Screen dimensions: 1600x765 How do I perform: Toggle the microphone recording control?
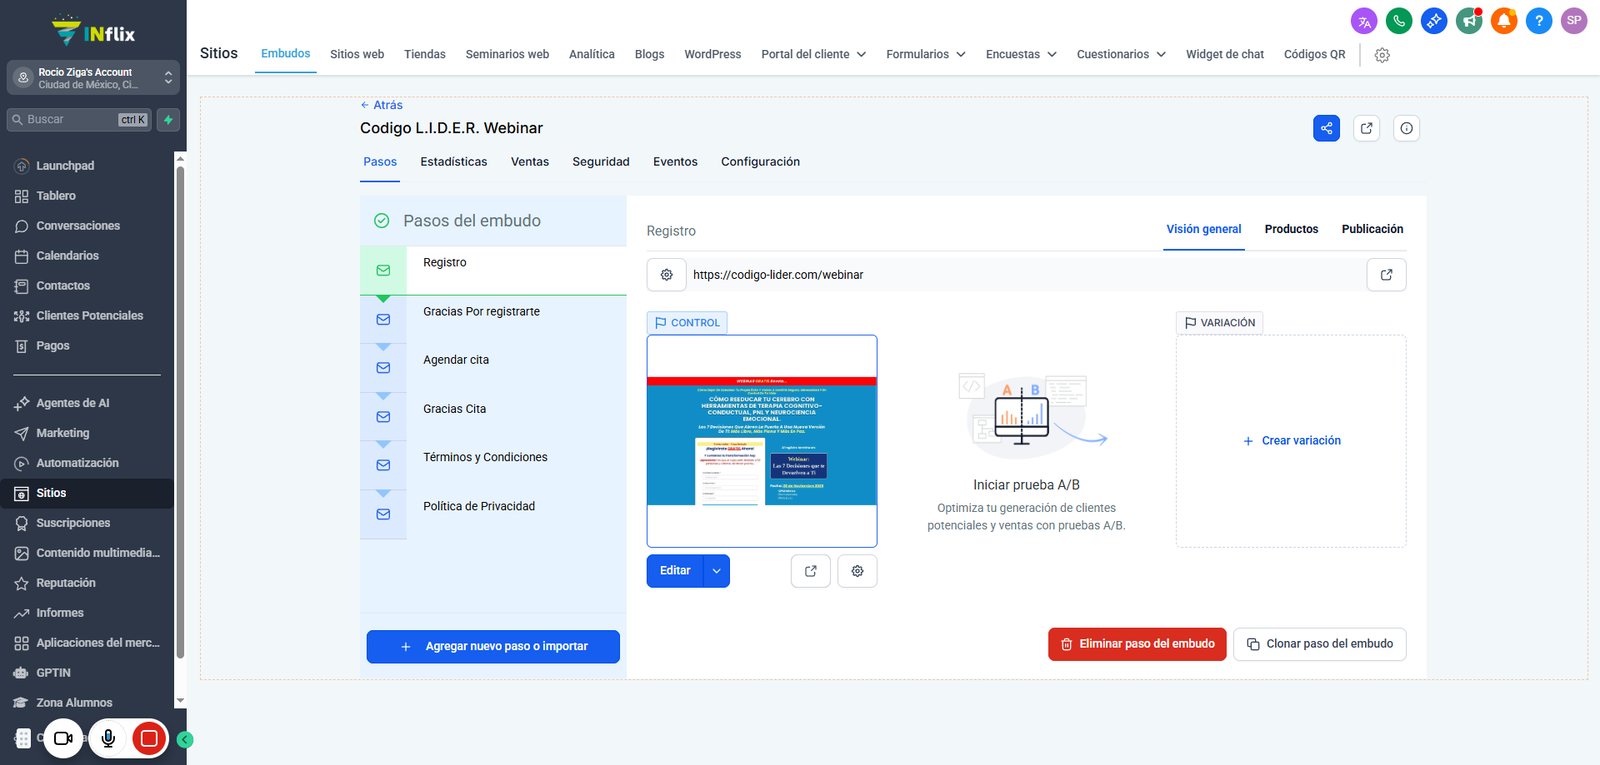click(108, 739)
